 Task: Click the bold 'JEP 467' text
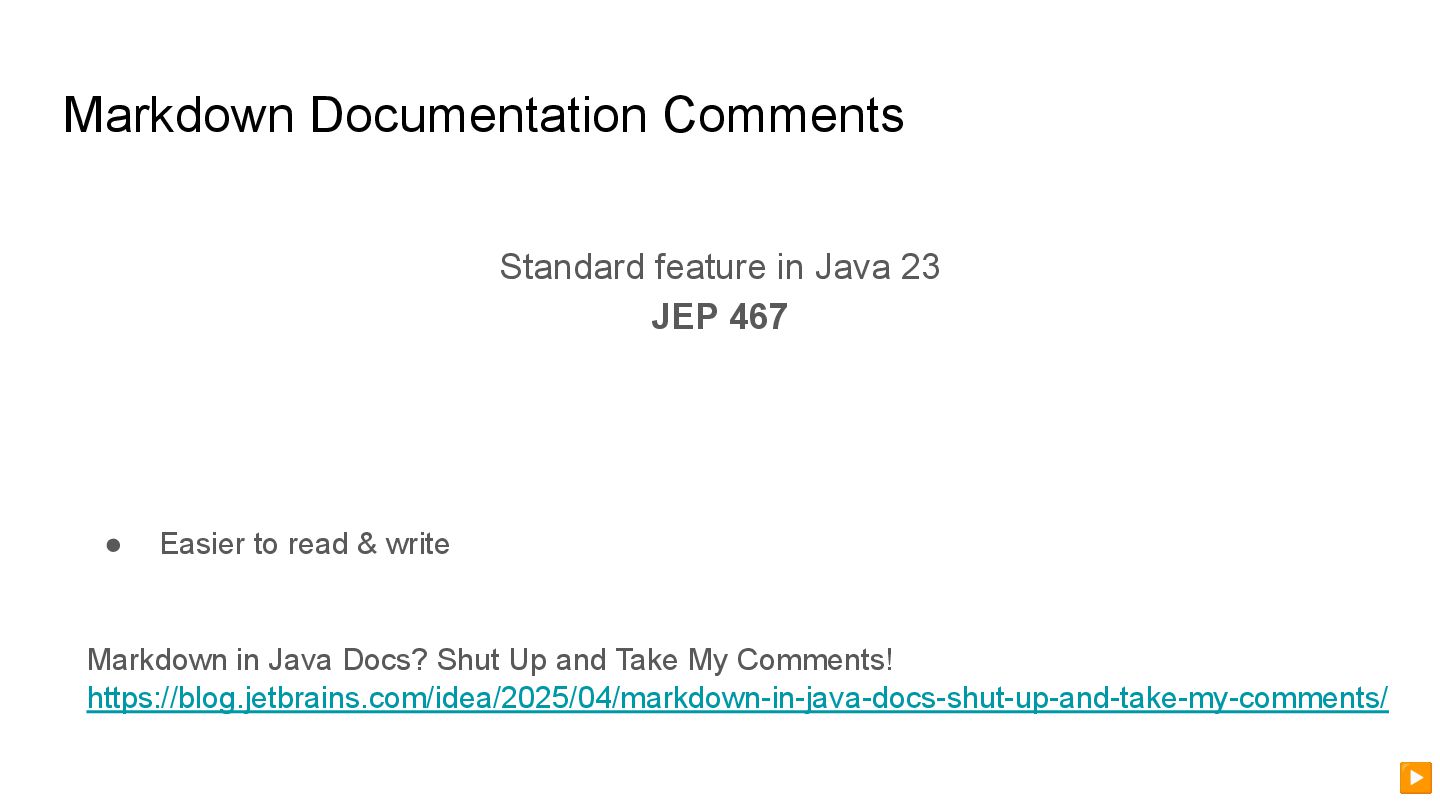[719, 317]
